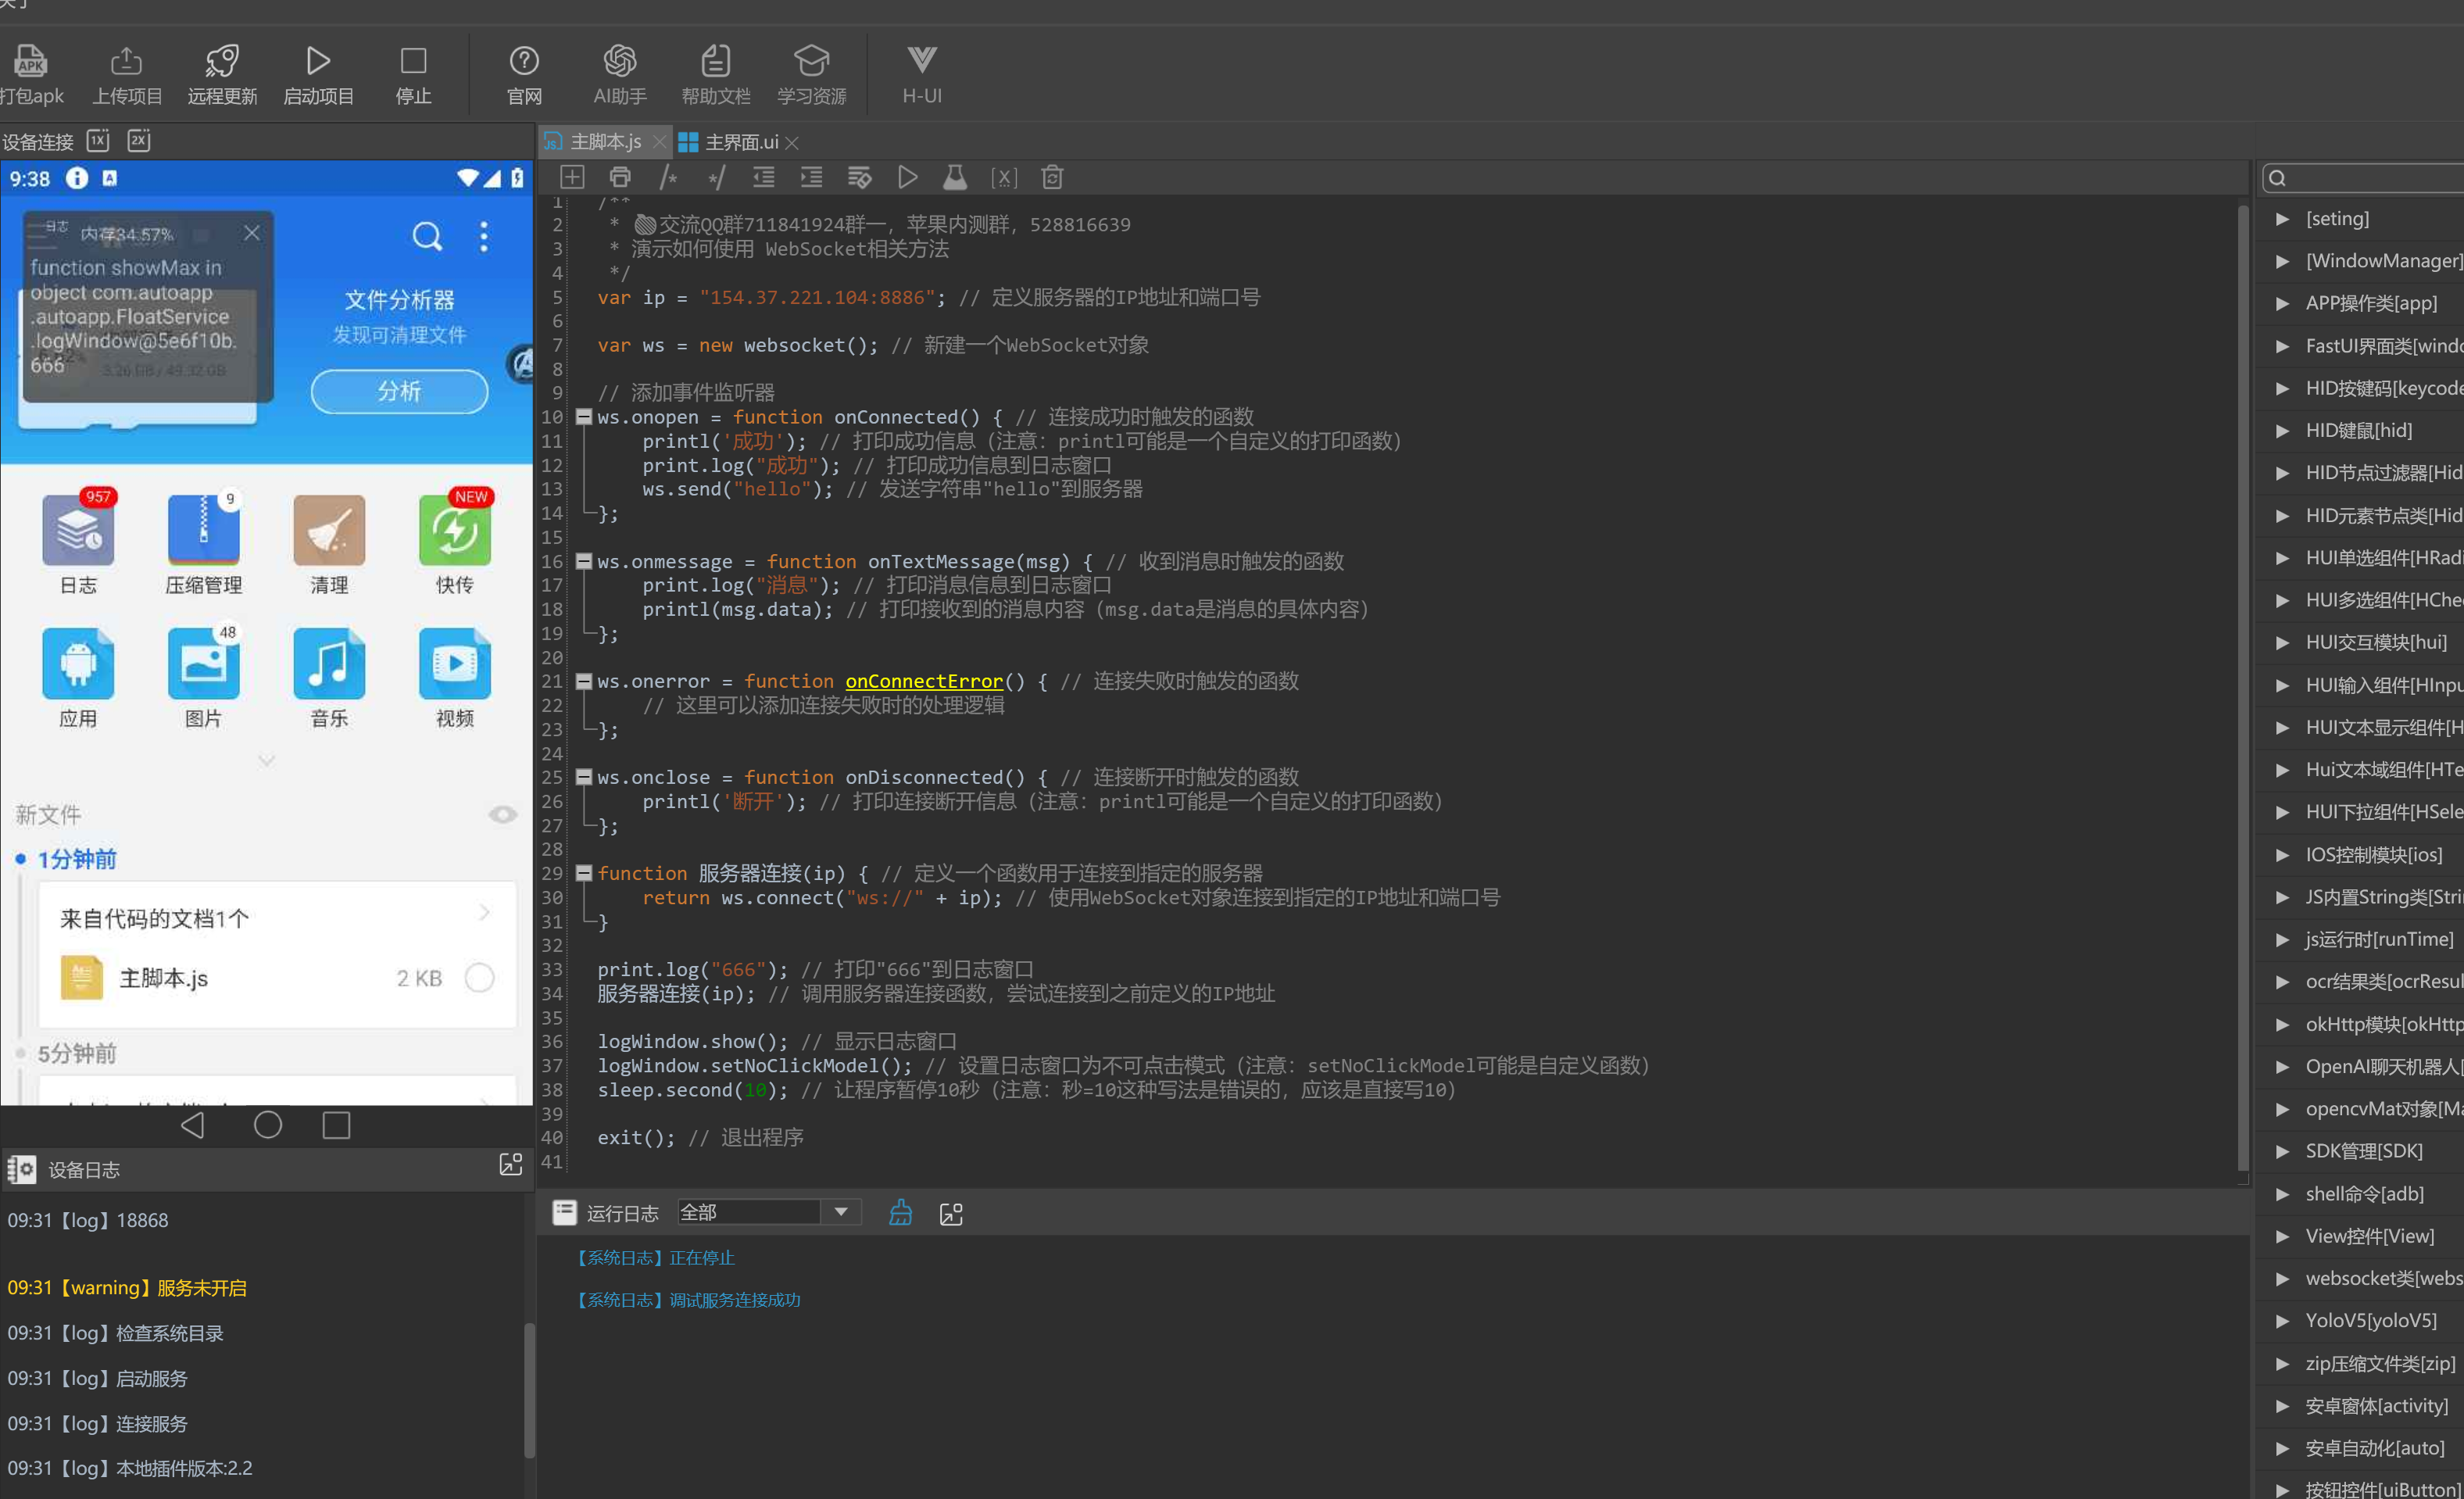Viewport: 2464px width, 1499px height.
Task: Toggle 新文件 eye visibility icon
Action: [502, 814]
